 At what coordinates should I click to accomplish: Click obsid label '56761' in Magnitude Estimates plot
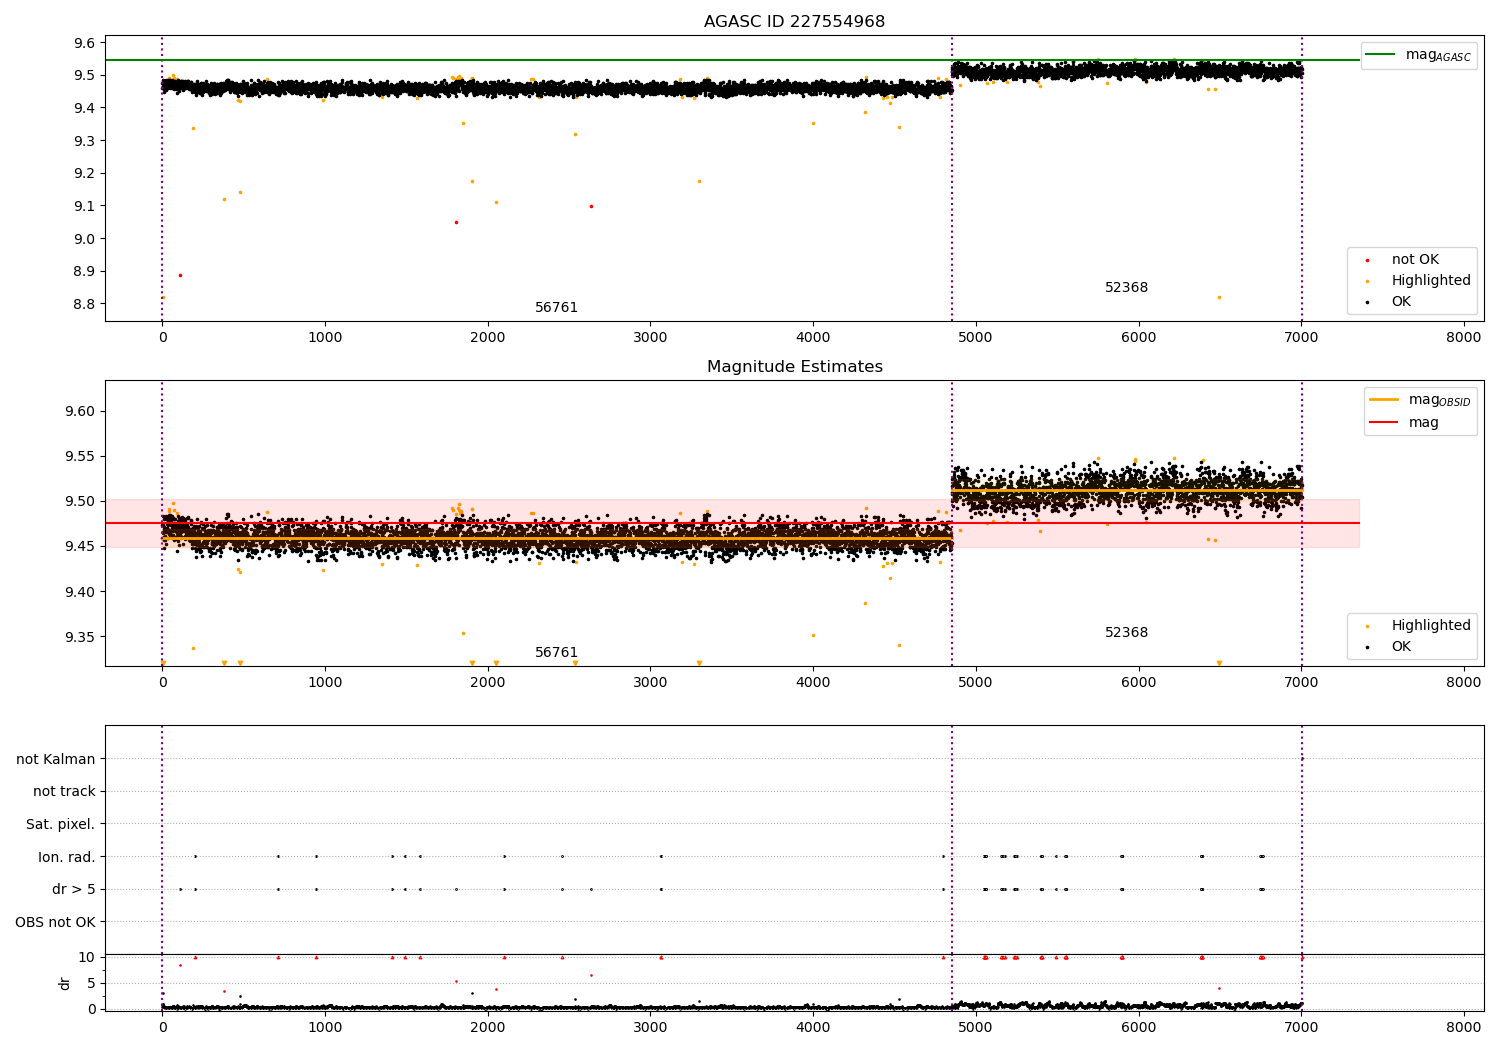point(556,653)
